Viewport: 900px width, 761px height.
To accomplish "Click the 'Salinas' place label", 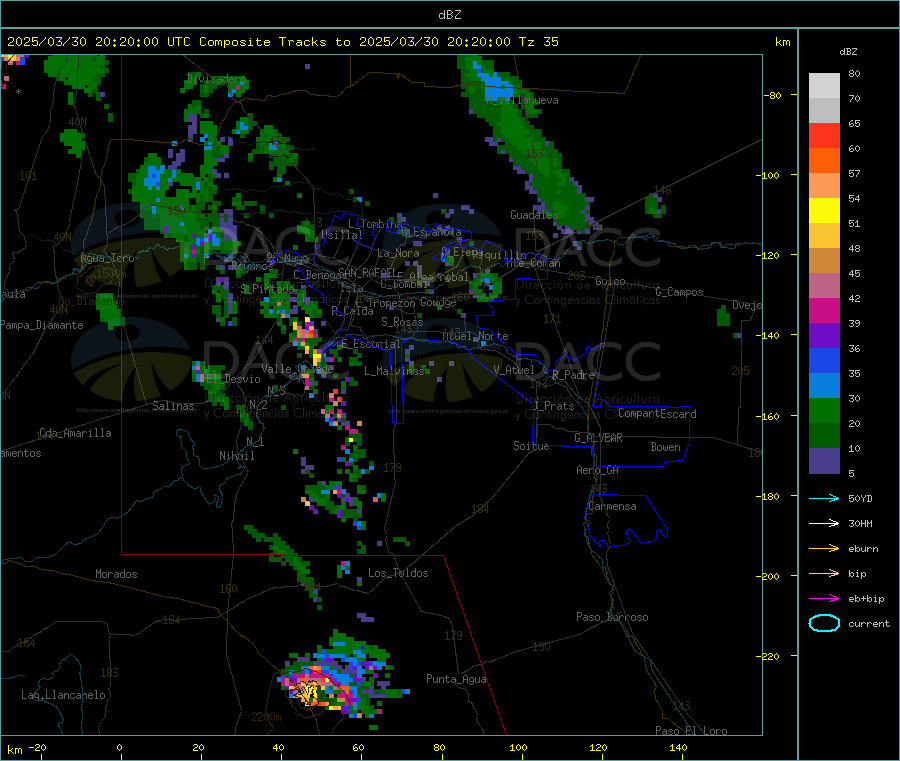I will click(173, 406).
